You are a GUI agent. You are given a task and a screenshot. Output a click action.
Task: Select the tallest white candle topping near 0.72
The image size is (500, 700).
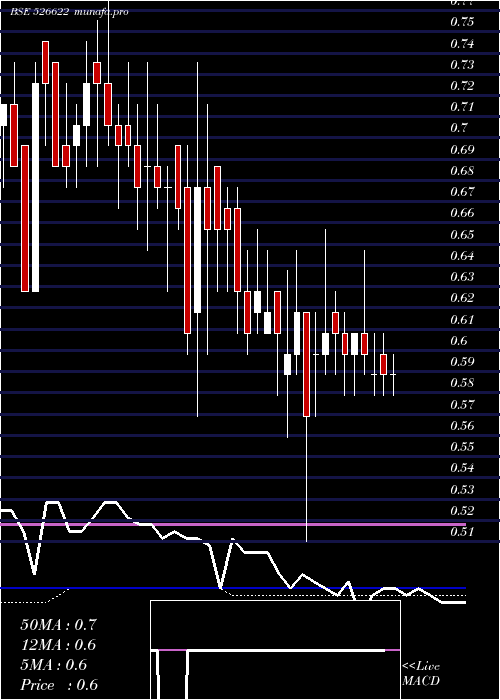35,187
